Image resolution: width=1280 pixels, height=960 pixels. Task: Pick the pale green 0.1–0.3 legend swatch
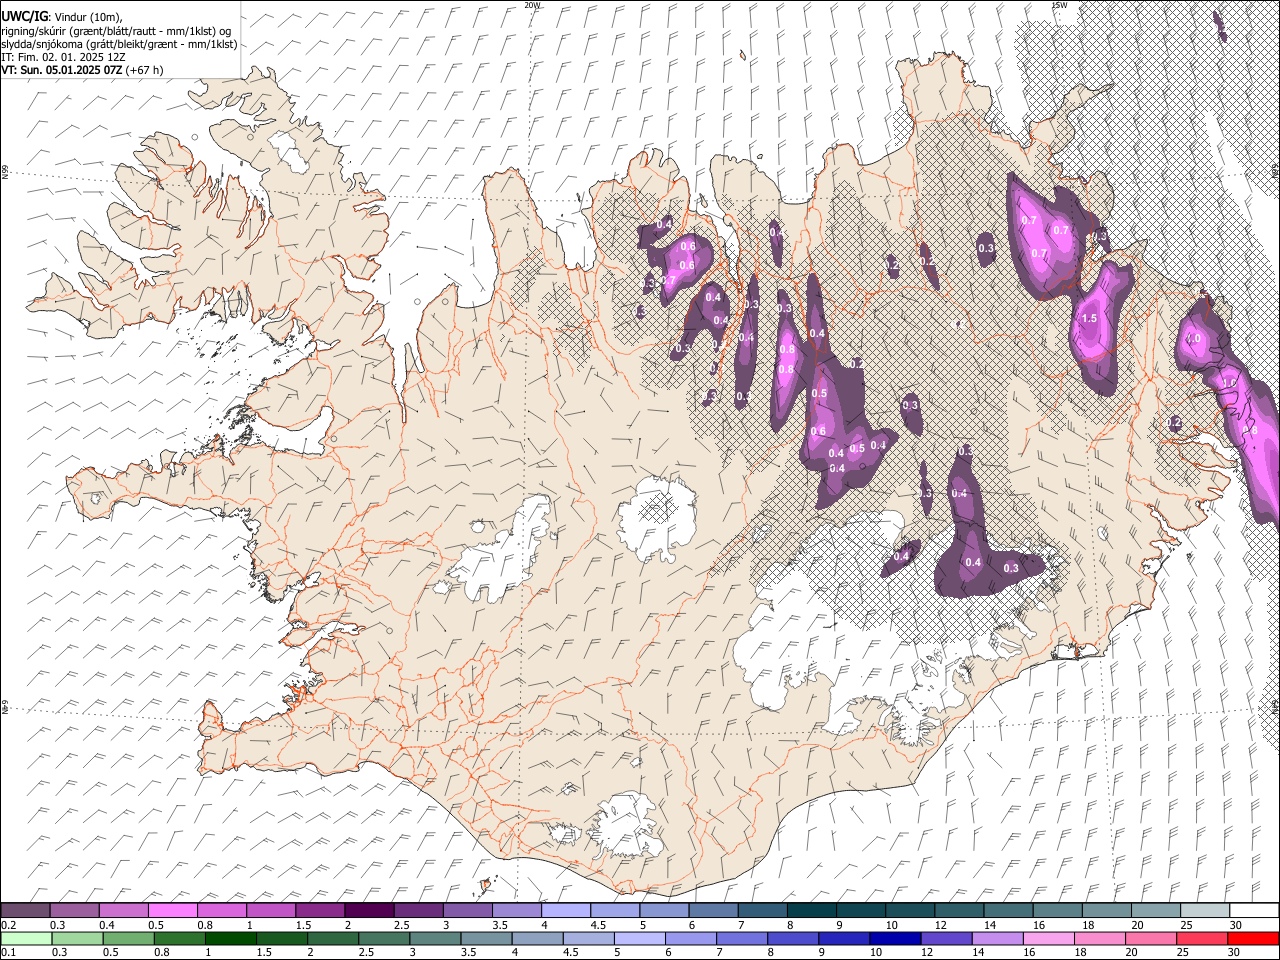pyautogui.click(x=26, y=939)
